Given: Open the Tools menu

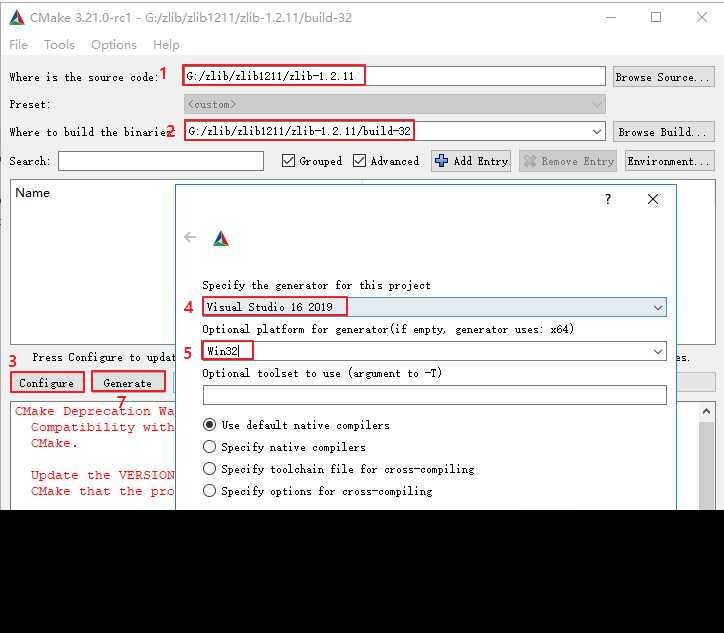Looking at the screenshot, I should click(60, 45).
